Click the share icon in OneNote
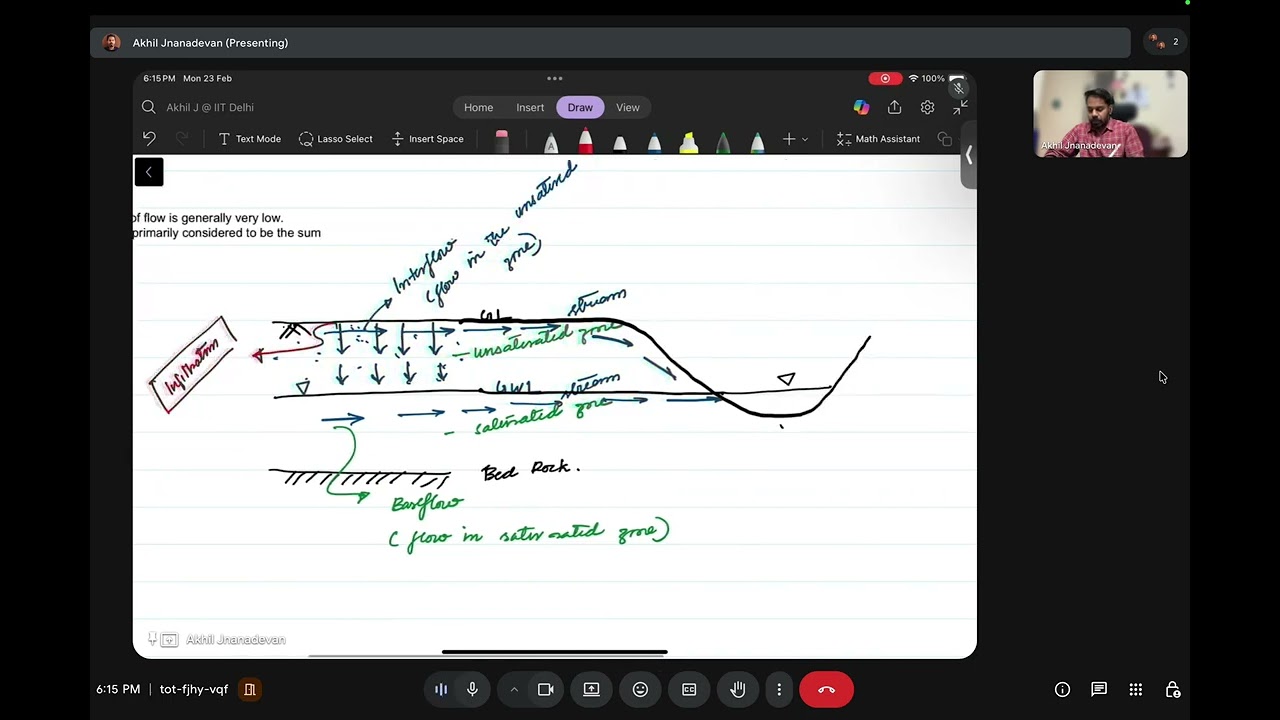Viewport: 1280px width, 720px height. tap(894, 107)
